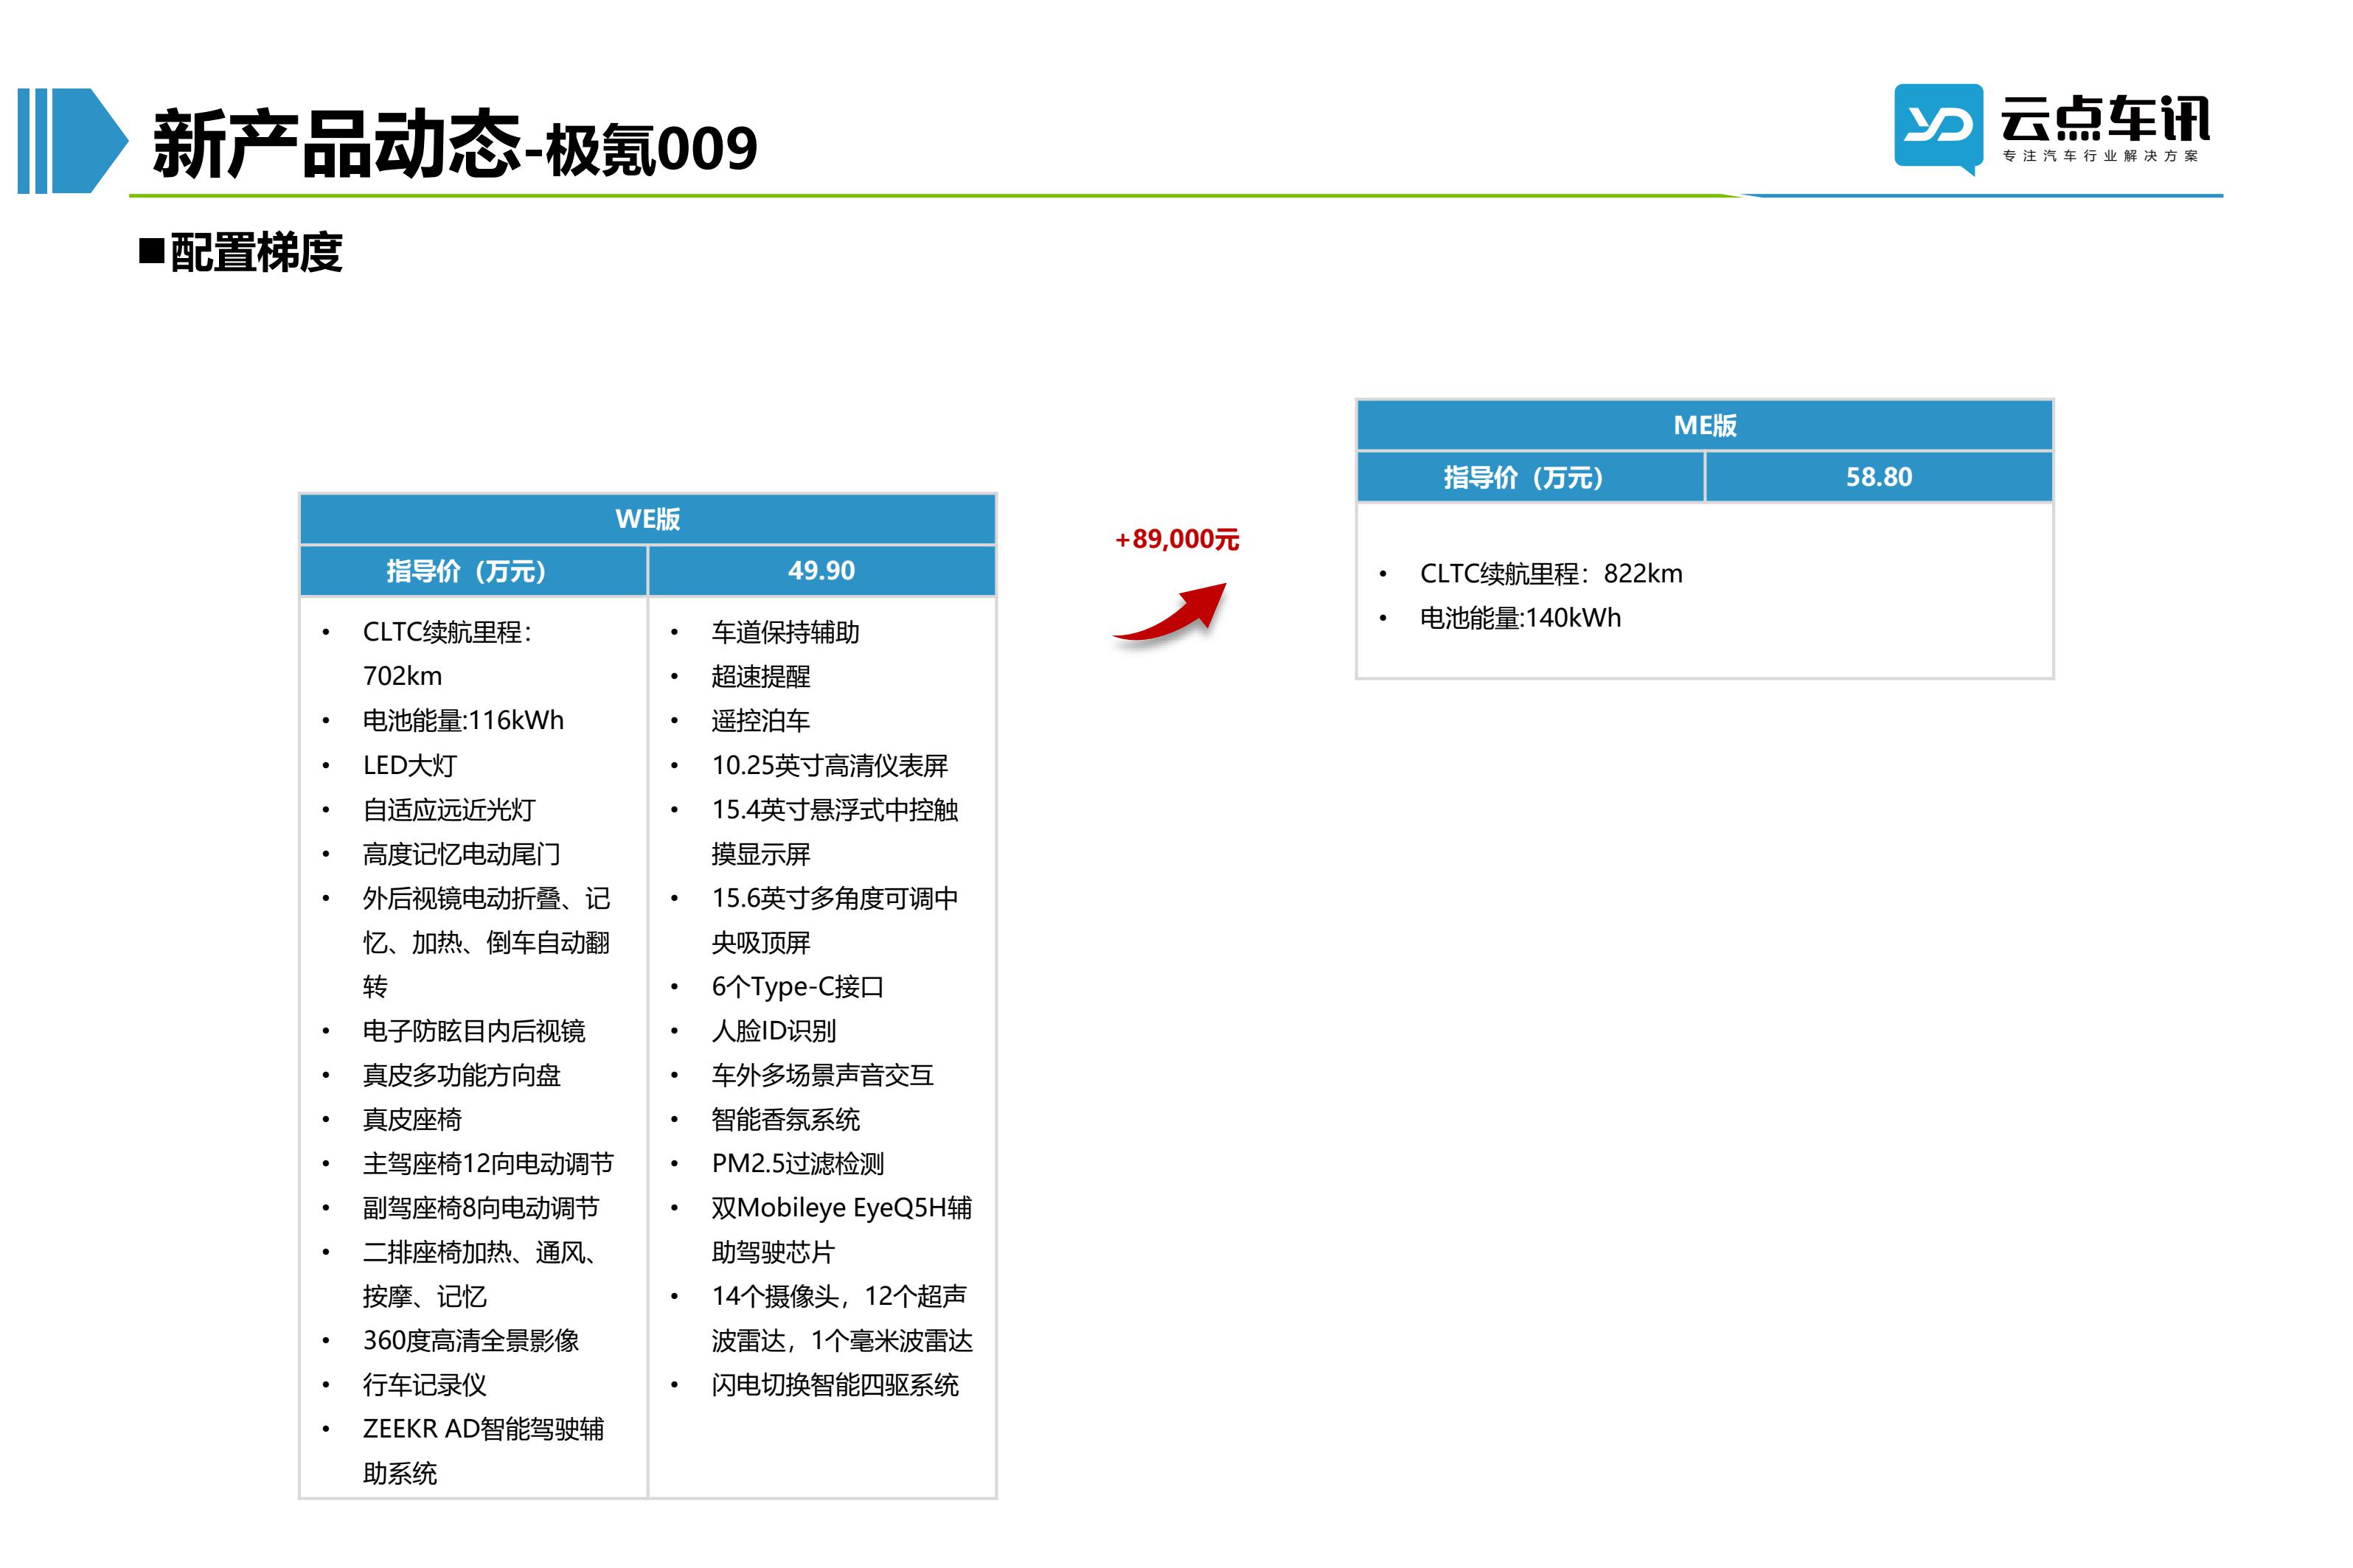Click the 360度高清全景影像 item
Image resolution: width=2353 pixels, height=1568 pixels.
pos(471,1340)
